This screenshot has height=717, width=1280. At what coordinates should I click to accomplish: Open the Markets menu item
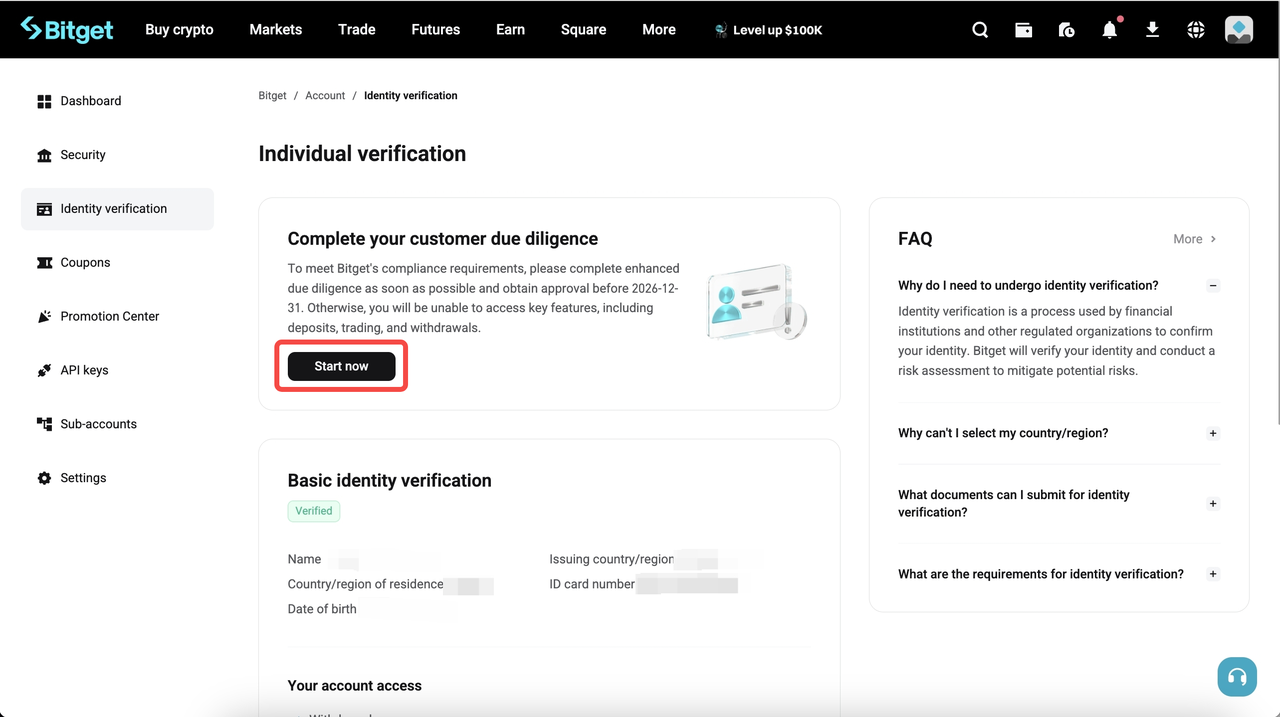(275, 29)
